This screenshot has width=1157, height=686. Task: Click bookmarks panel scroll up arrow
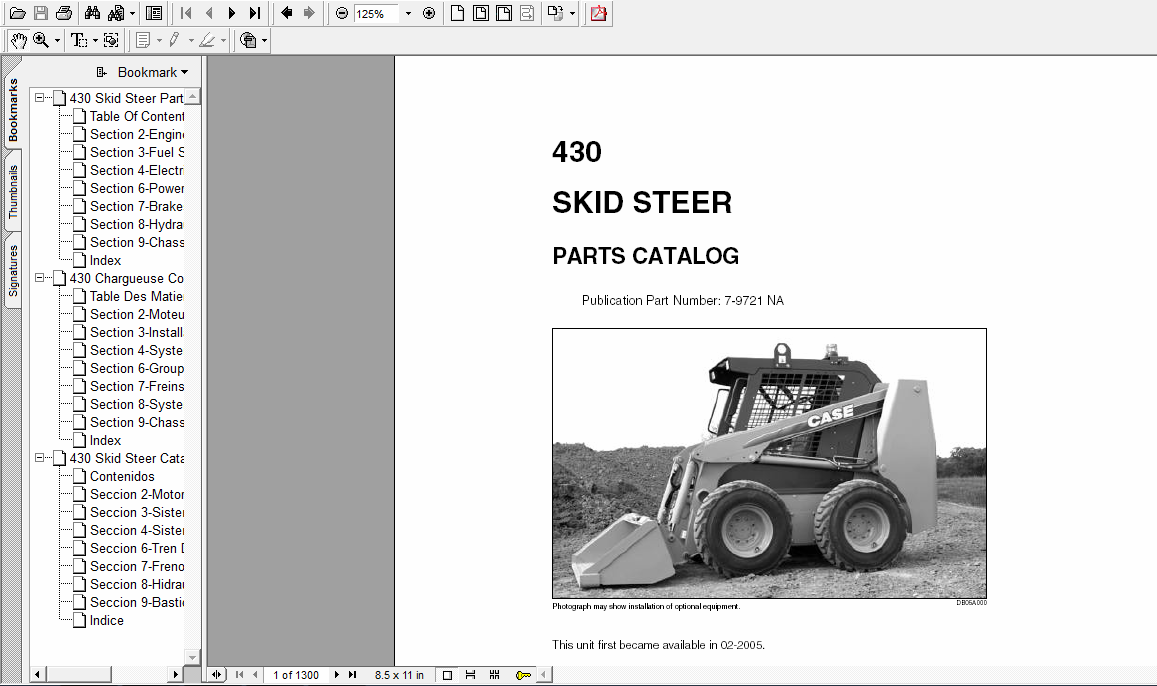[x=193, y=97]
